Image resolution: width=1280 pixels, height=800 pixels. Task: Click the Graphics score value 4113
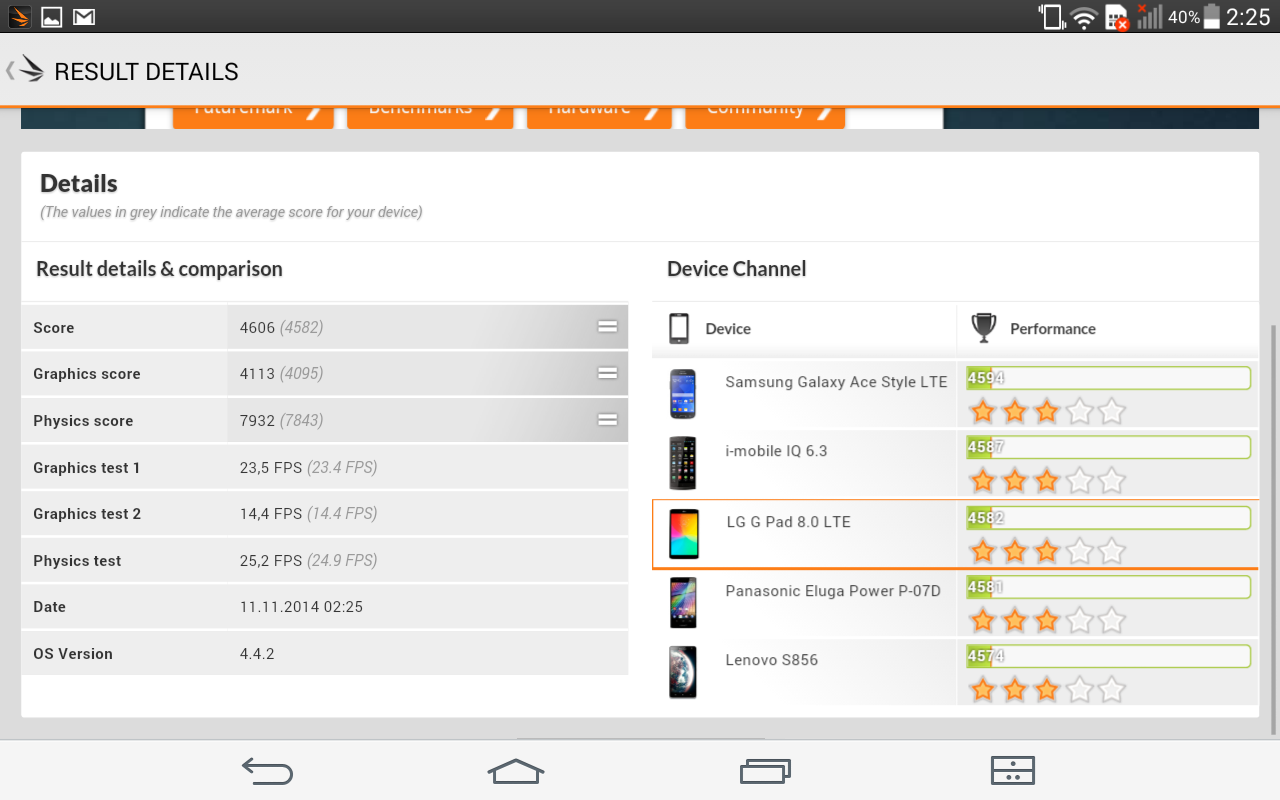(x=257, y=374)
